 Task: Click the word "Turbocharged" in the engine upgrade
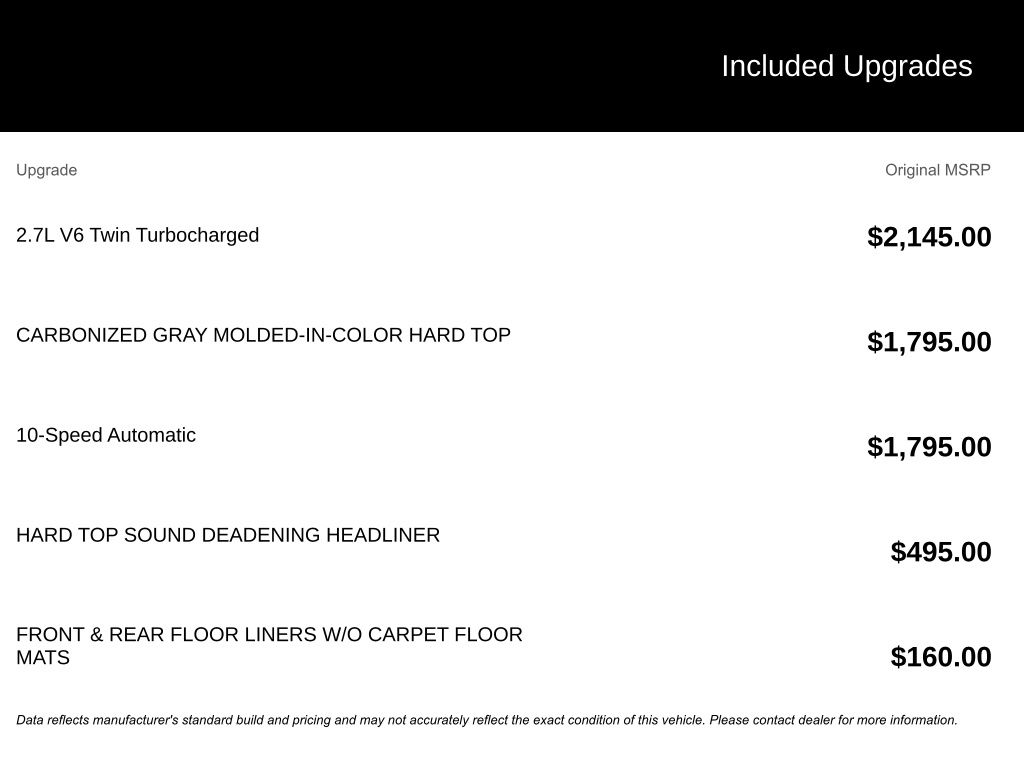coord(197,235)
